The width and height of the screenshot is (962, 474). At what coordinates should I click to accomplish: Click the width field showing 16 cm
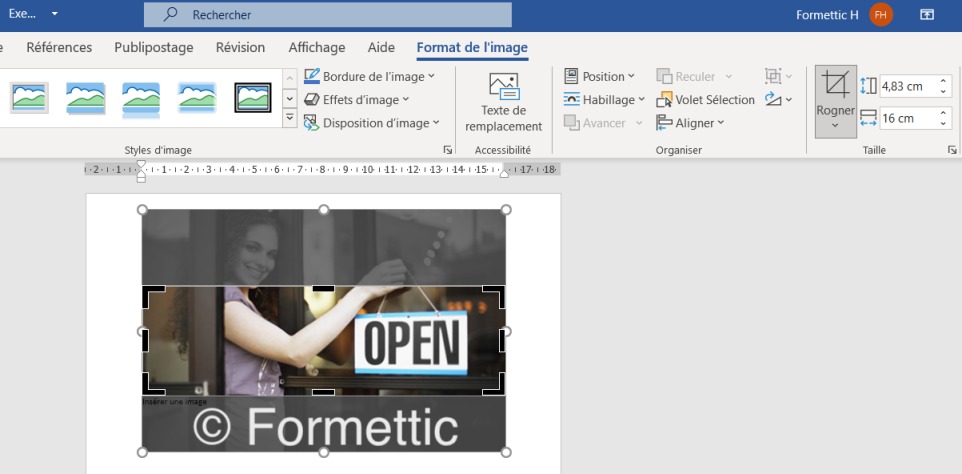[908, 118]
